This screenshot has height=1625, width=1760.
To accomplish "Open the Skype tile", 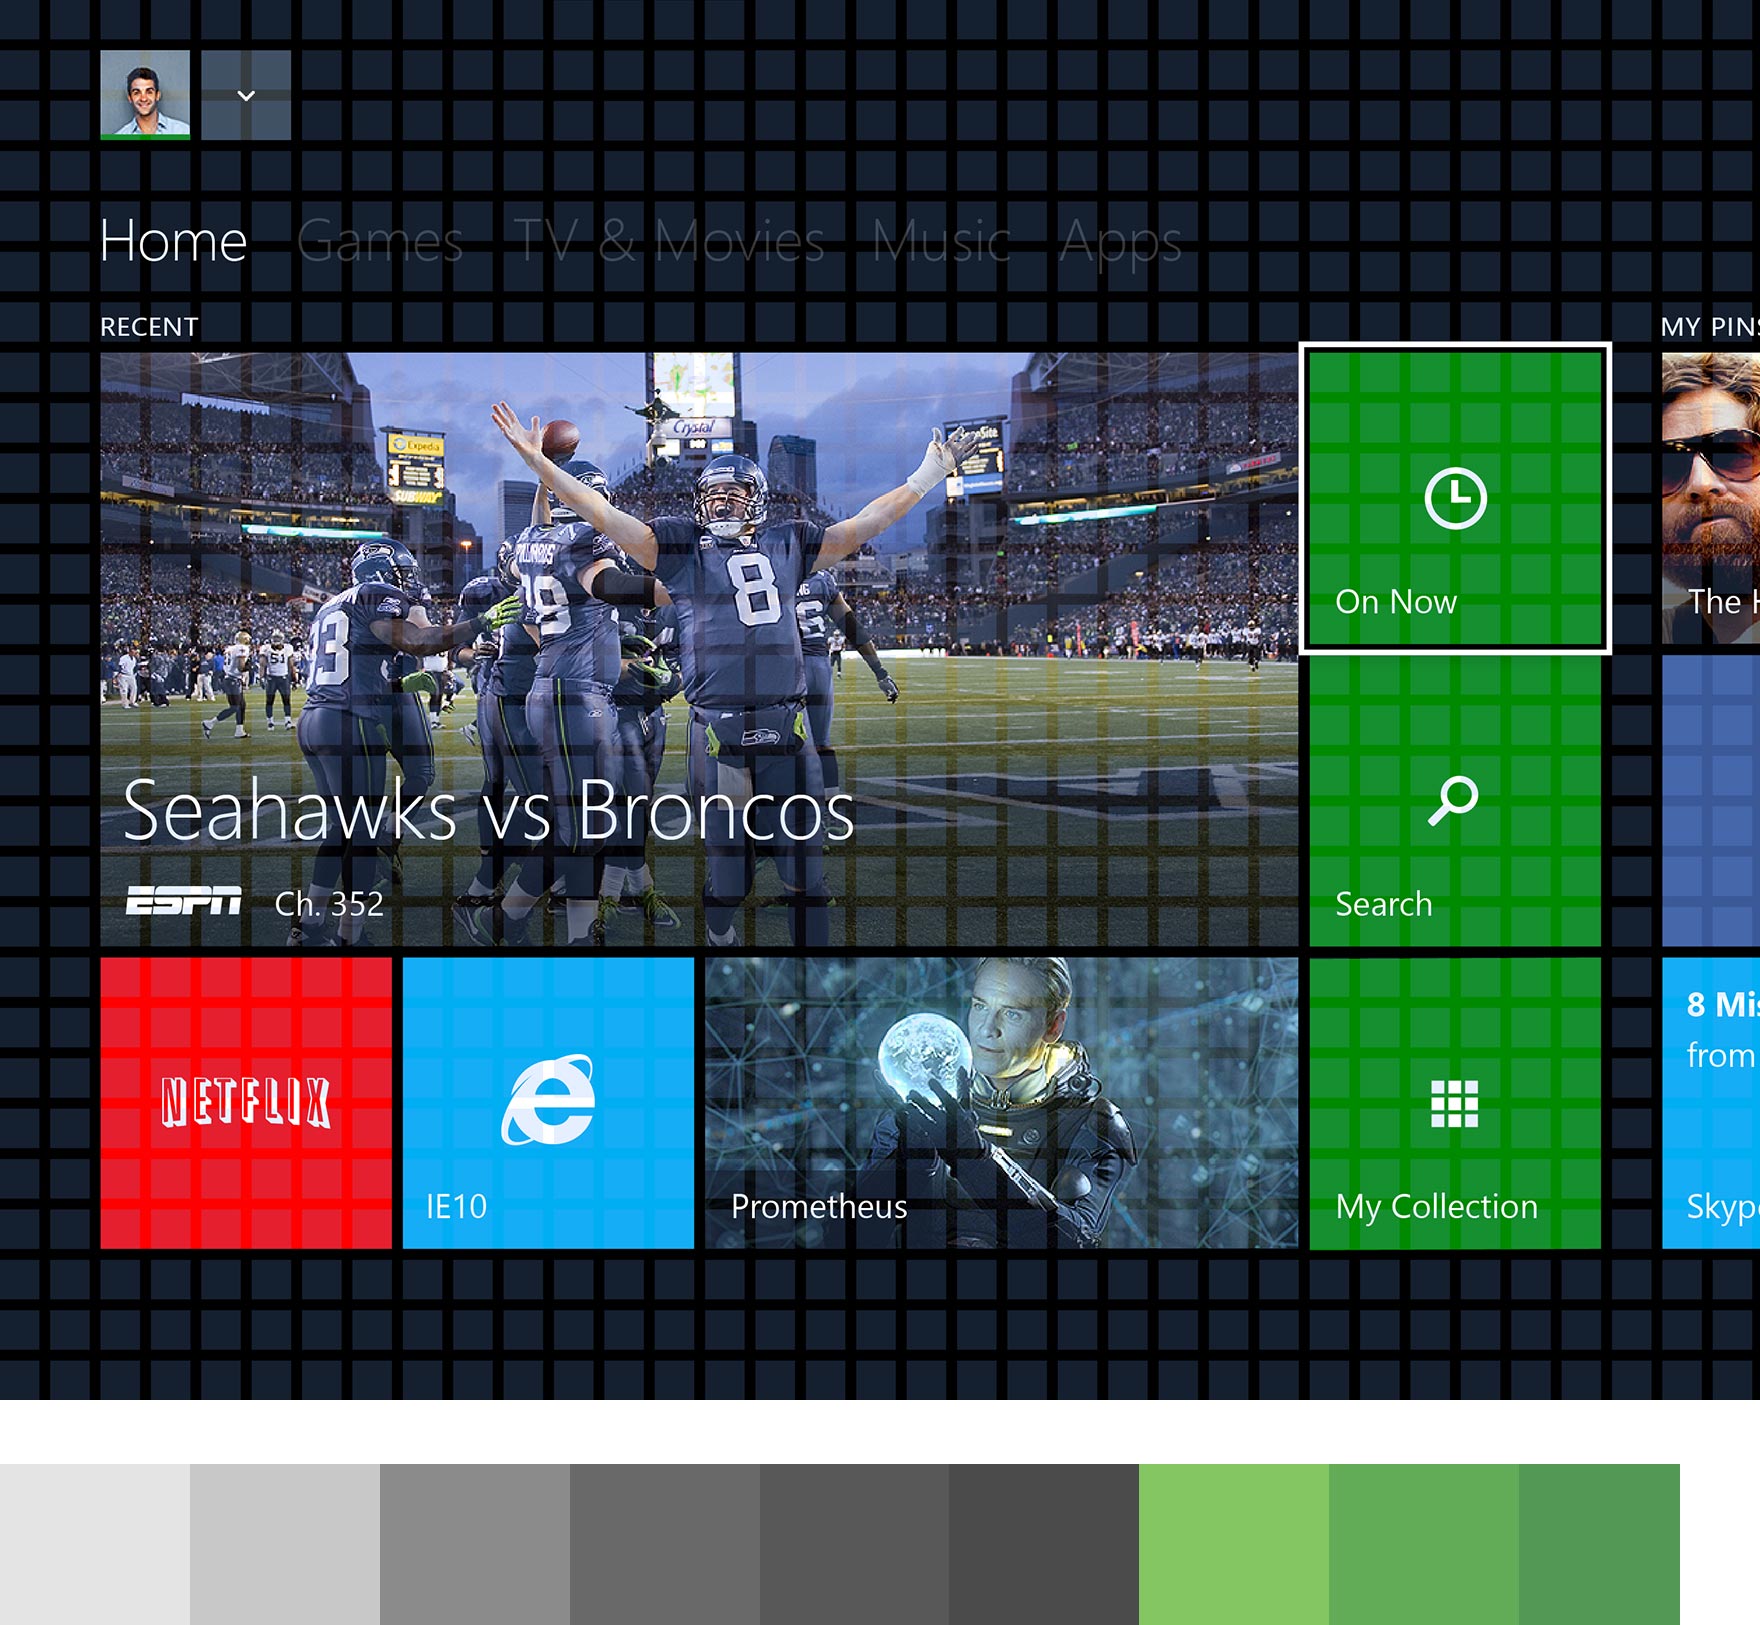I will coord(1712,1102).
